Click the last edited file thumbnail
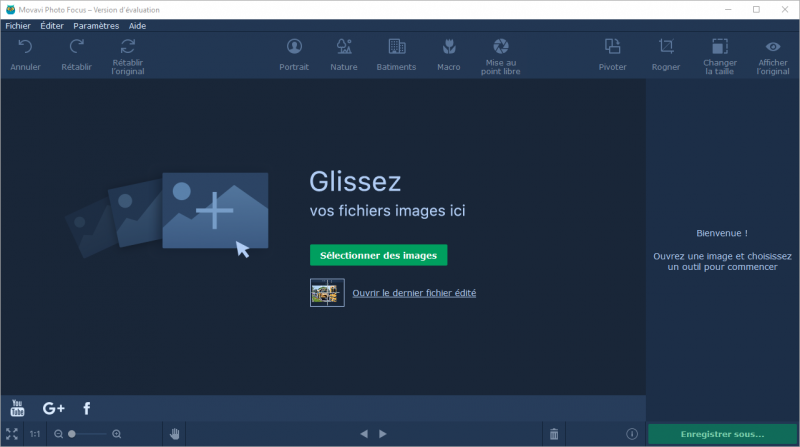The height and width of the screenshot is (447, 800). [327, 293]
